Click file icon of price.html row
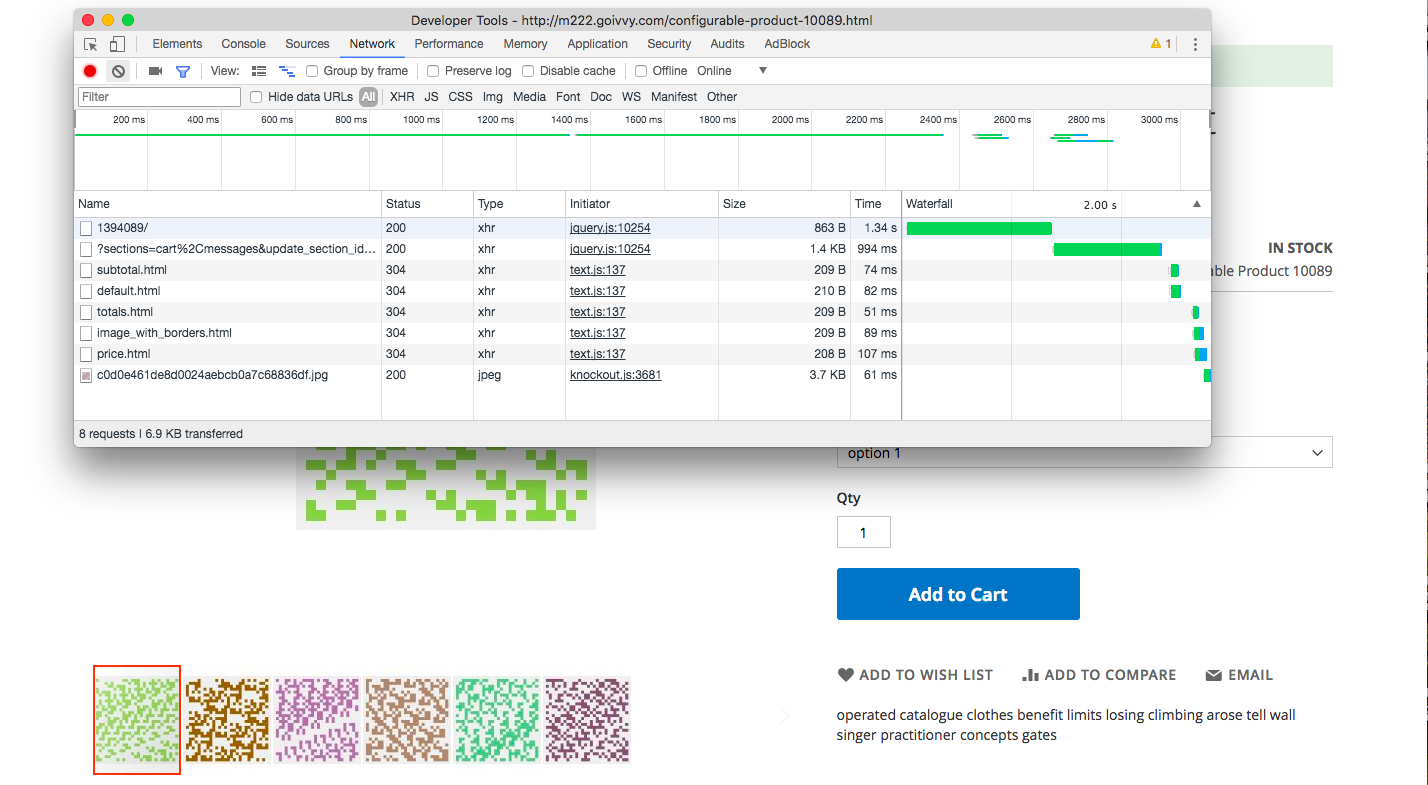Image resolution: width=1428 pixels, height=785 pixels. click(86, 354)
